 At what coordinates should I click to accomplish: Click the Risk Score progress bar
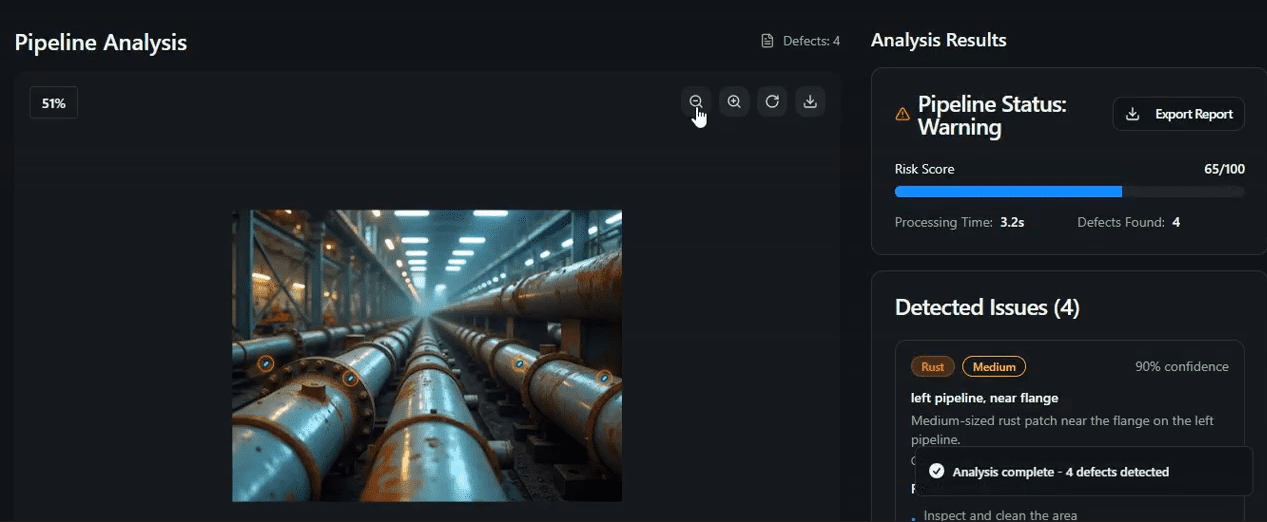click(x=1069, y=191)
